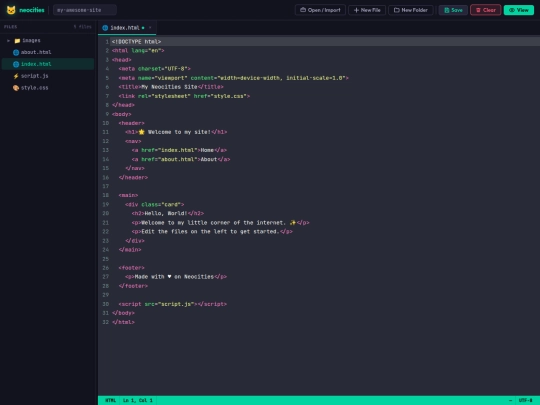540x405 pixels.
Task: Click the globe icon on the index.html tab
Action: (x=105, y=28)
